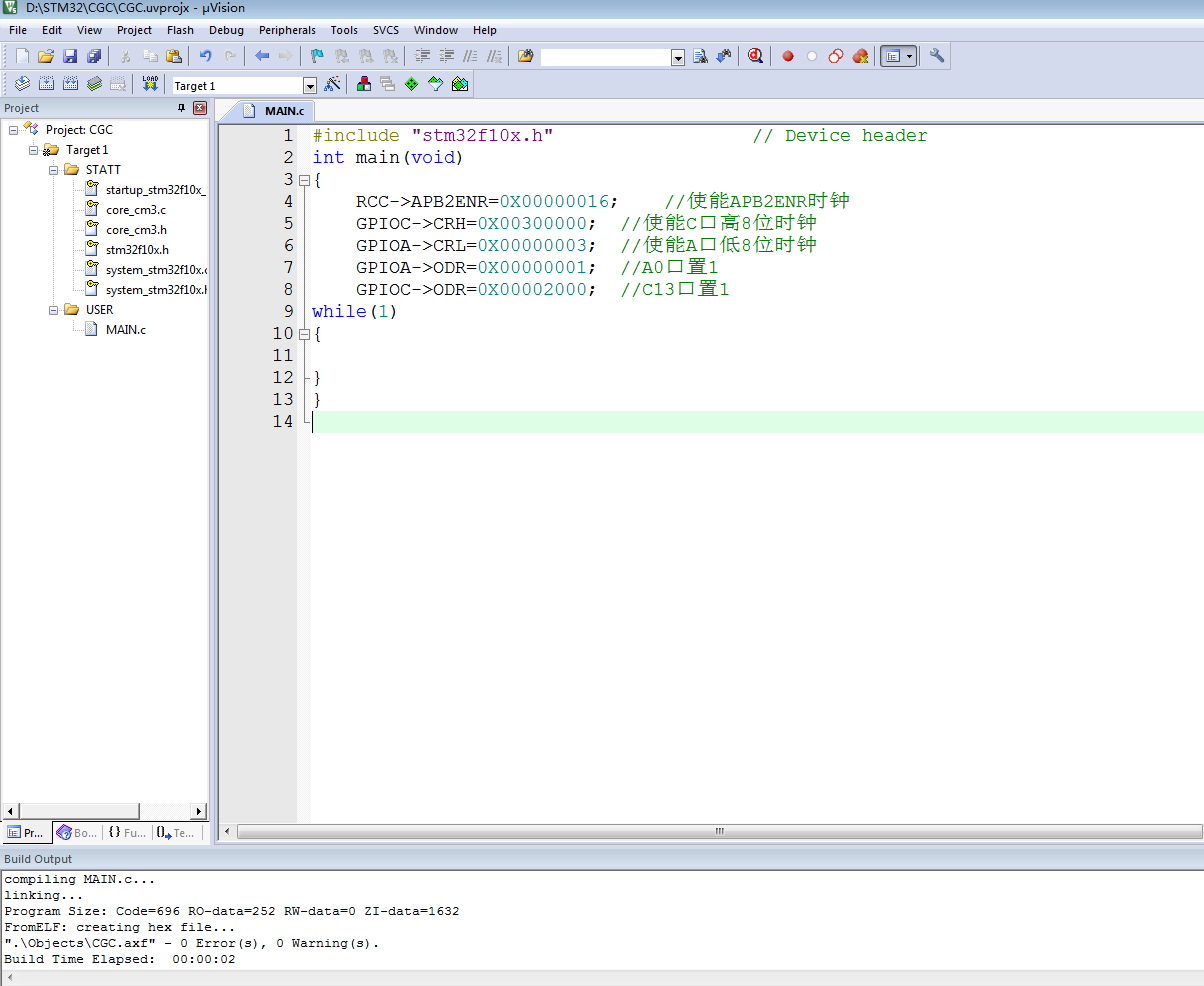
Task: Collapse the STATT group folder
Action: point(54,169)
